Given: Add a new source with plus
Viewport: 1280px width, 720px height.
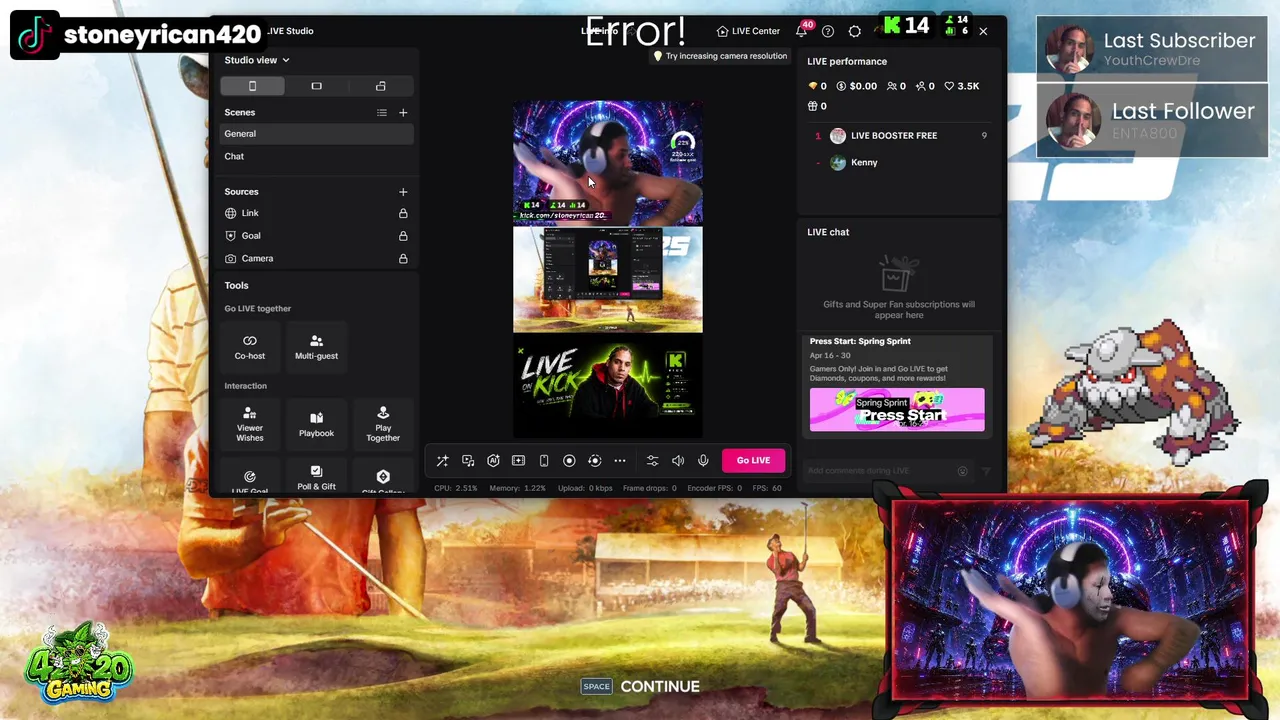Looking at the screenshot, I should pyautogui.click(x=403, y=192).
